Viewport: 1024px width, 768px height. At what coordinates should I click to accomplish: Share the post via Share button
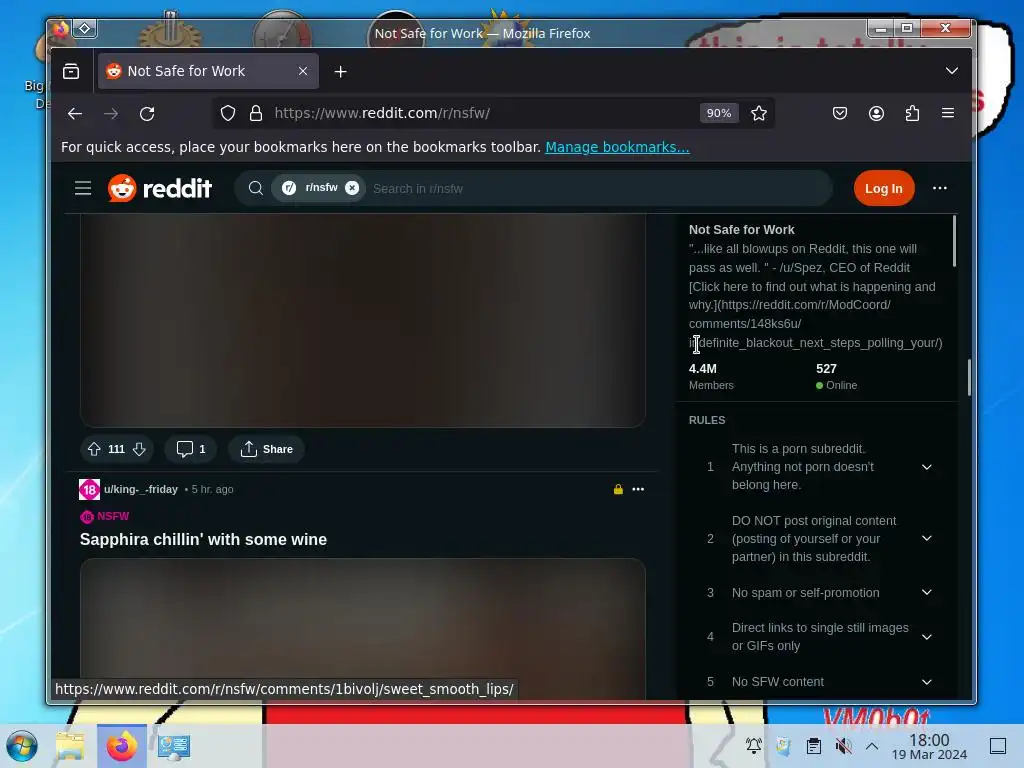click(266, 449)
